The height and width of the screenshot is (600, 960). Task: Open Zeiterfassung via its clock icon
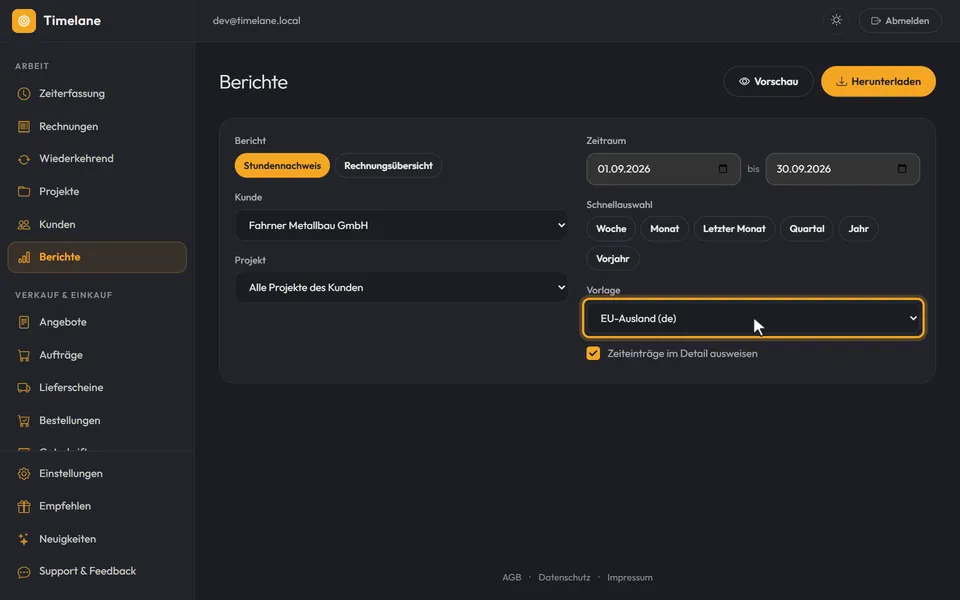coord(24,94)
